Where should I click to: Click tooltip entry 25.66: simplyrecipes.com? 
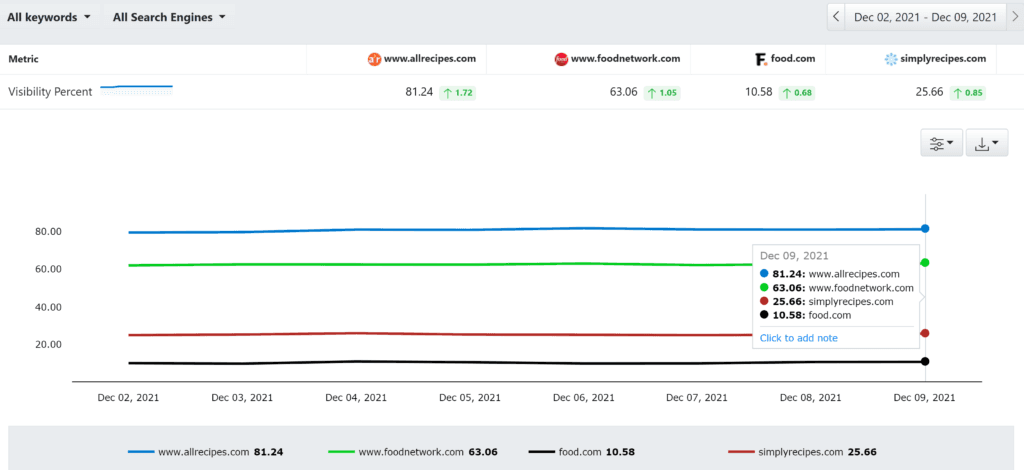827,301
